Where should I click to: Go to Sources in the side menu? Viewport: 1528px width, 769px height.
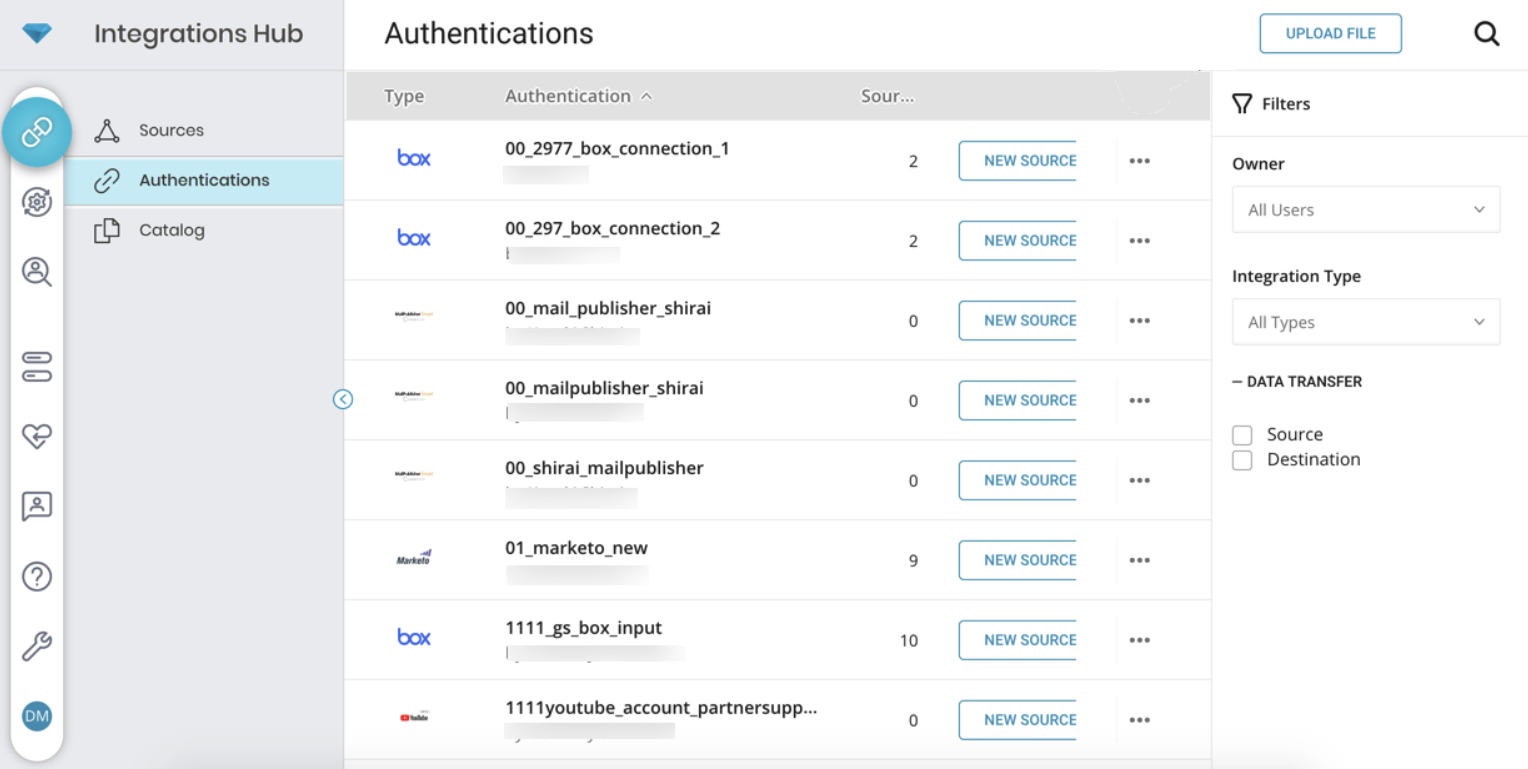[171, 130]
